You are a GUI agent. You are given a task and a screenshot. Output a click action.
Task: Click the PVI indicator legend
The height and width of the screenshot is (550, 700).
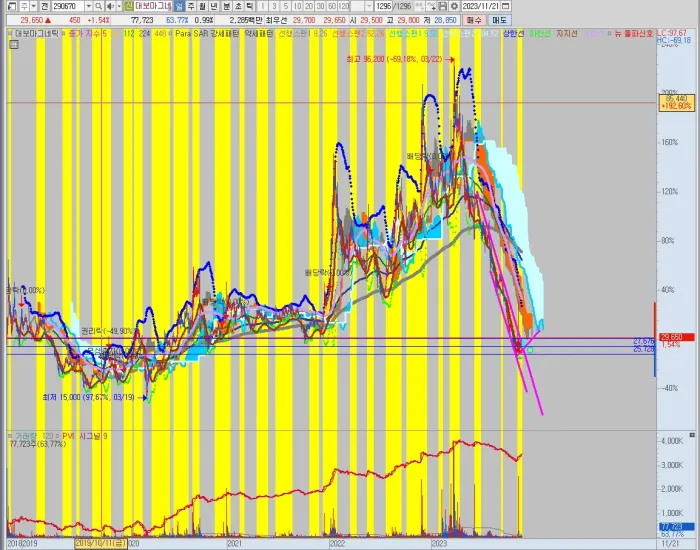69,436
